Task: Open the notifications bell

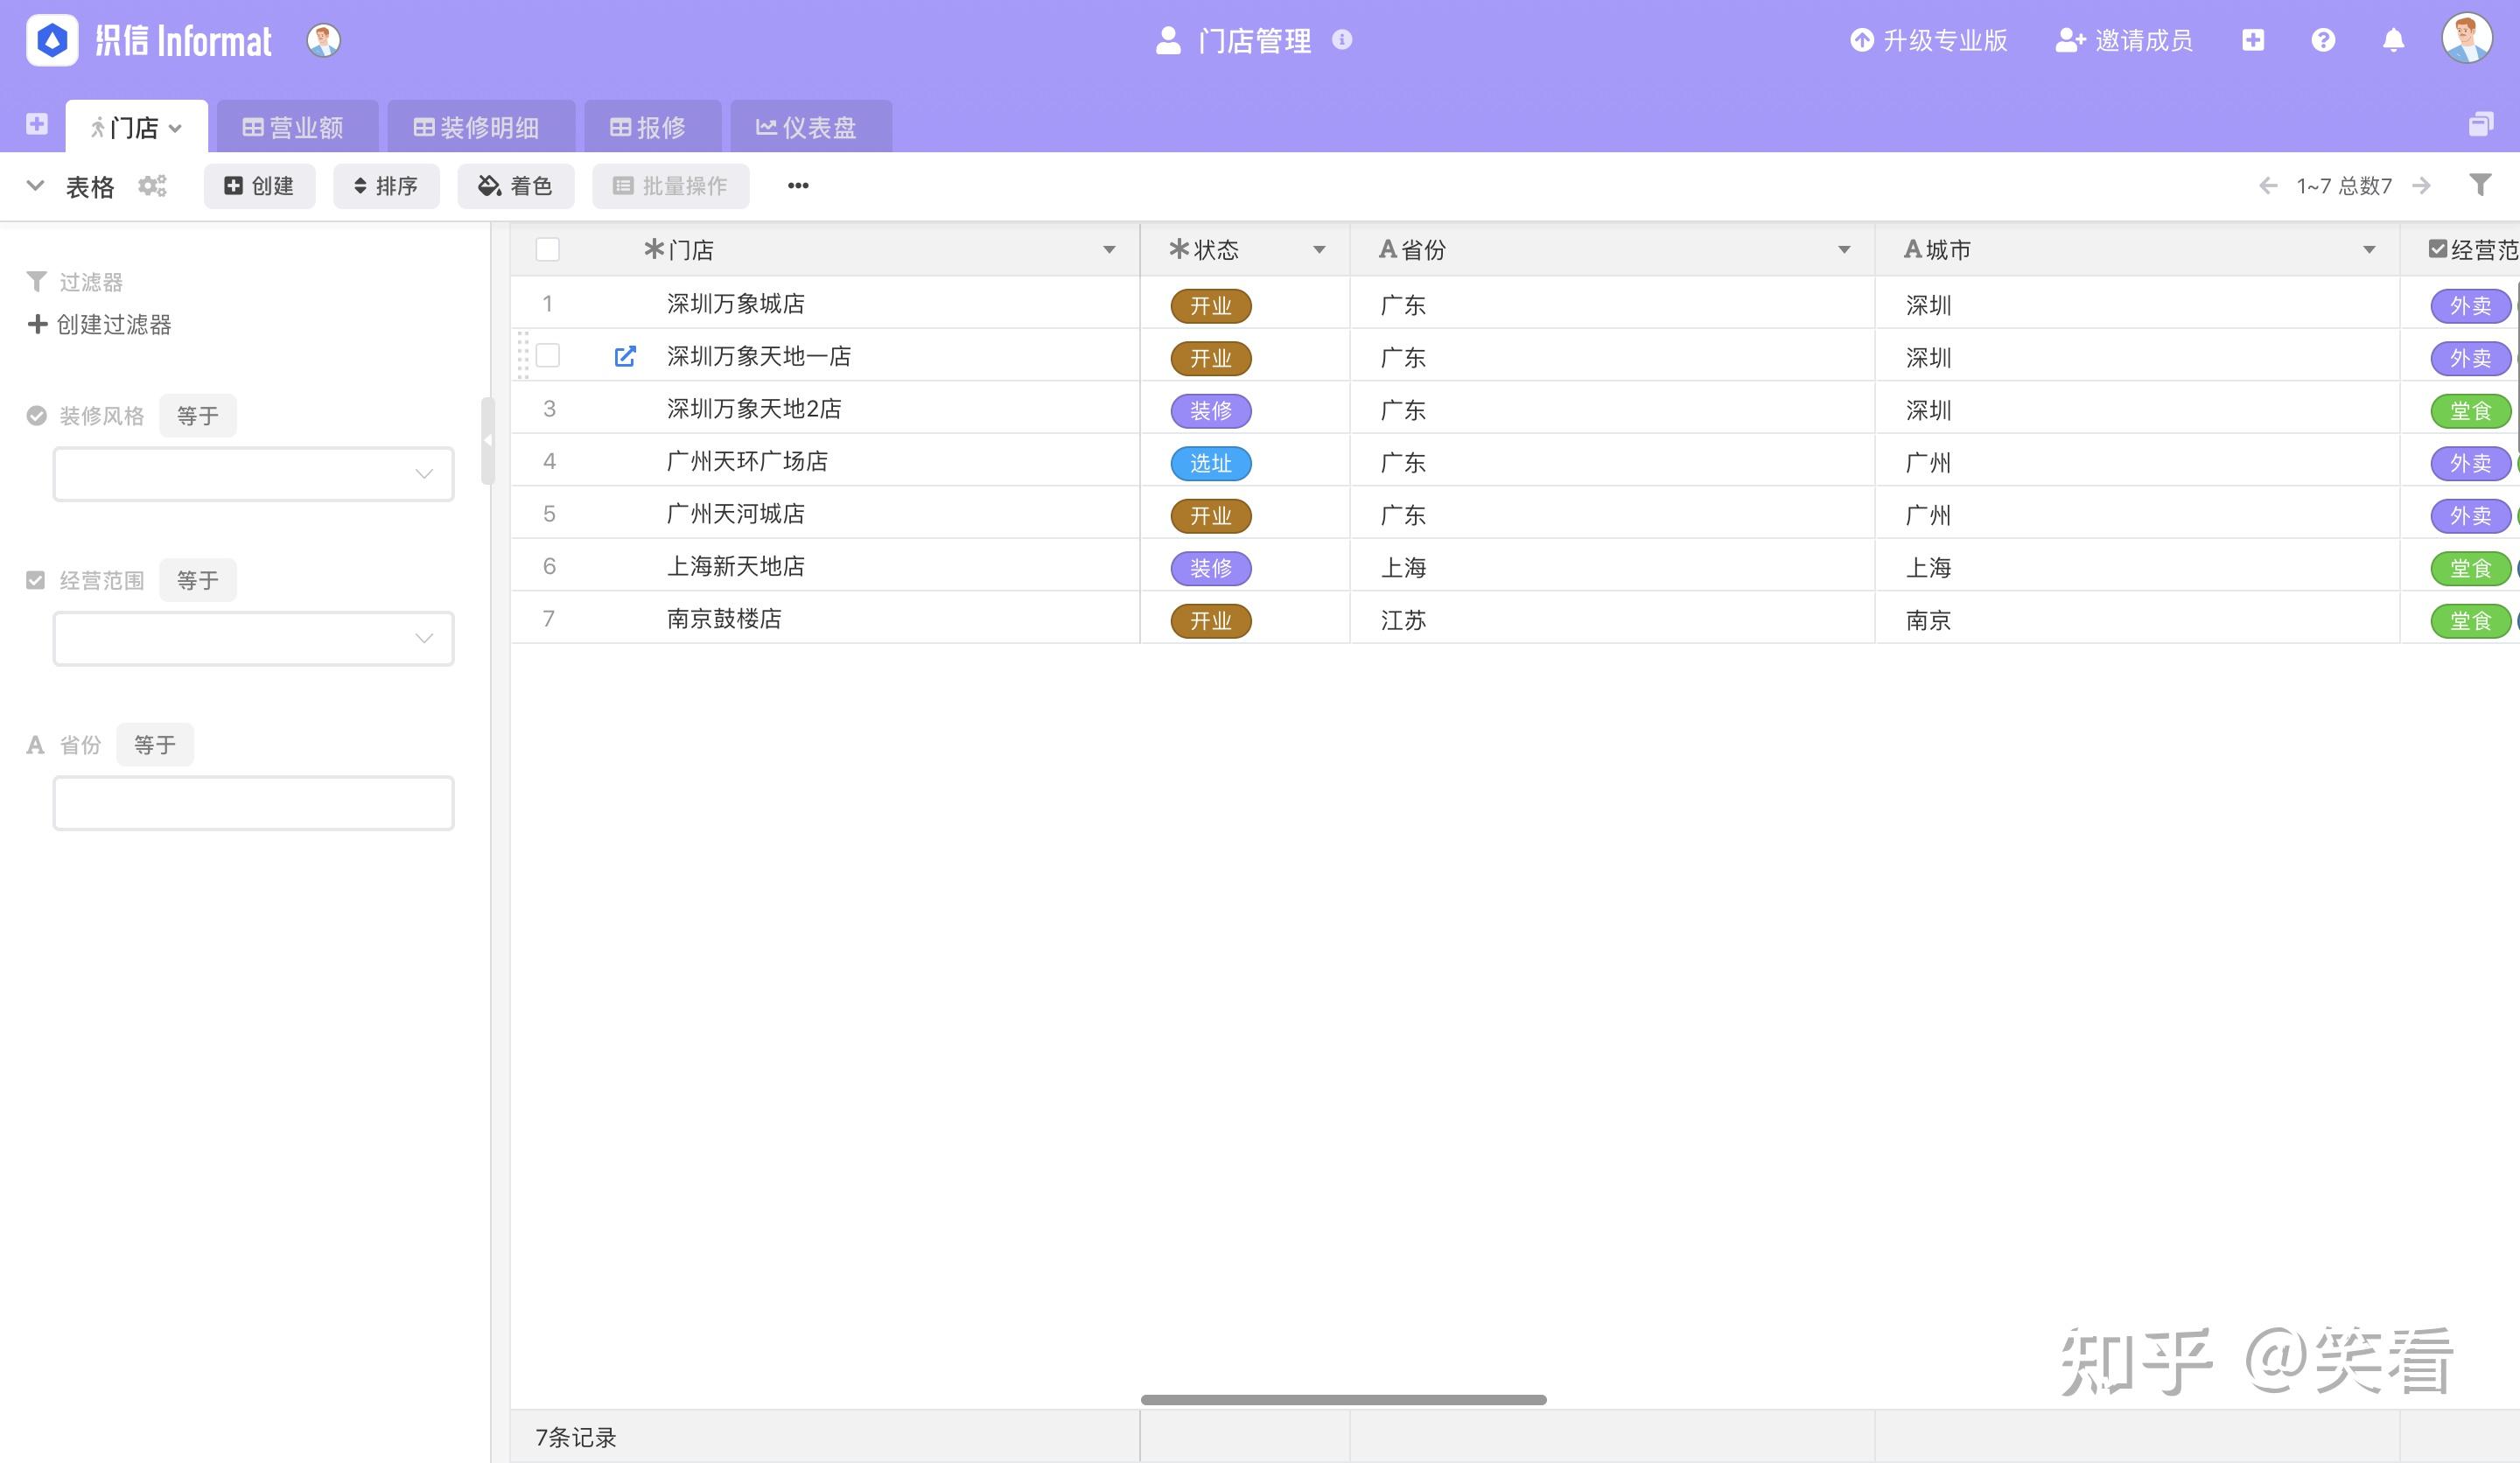Action: (x=2393, y=40)
